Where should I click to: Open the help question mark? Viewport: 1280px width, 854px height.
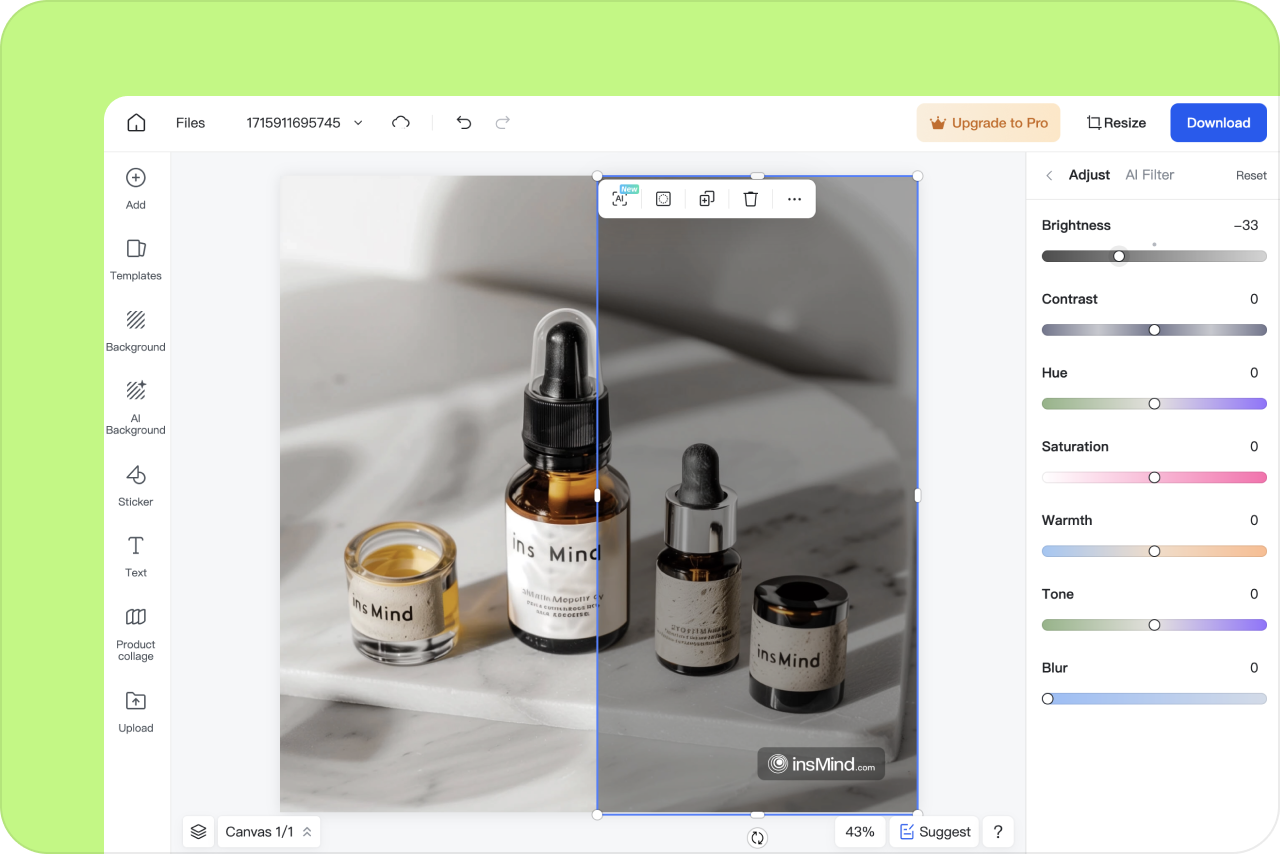point(998,832)
